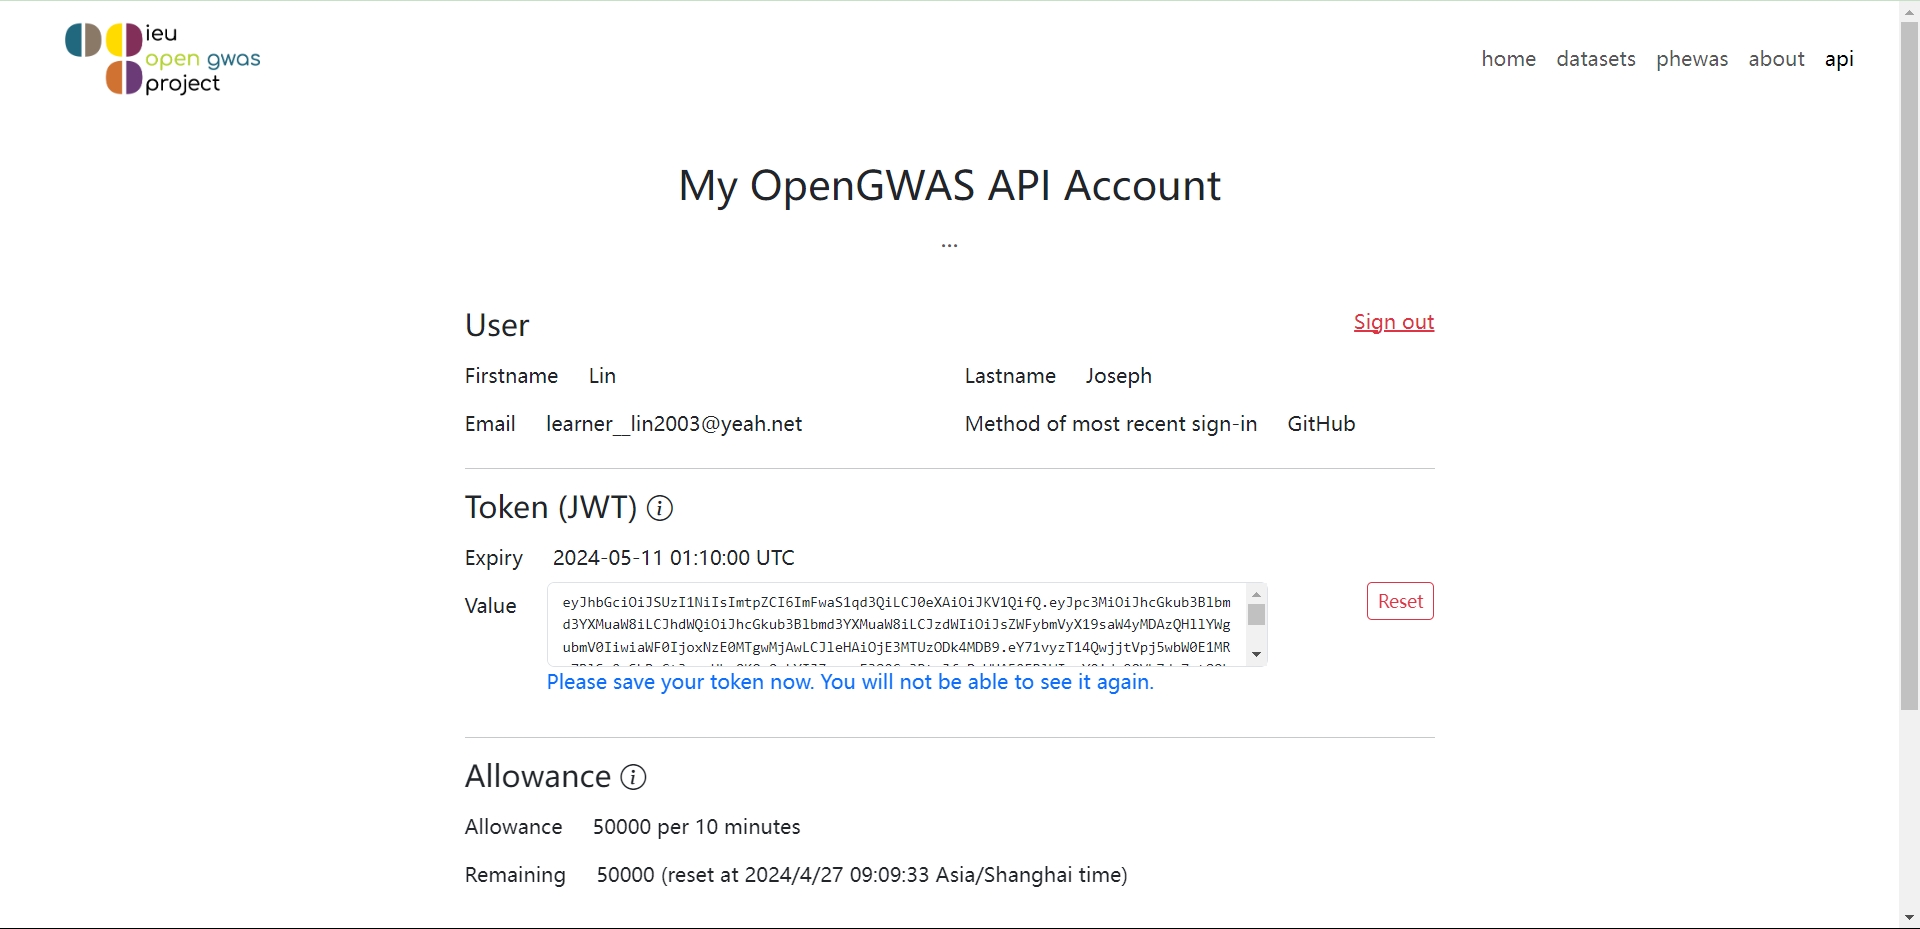Sign out of the account
The width and height of the screenshot is (1920, 929).
tap(1393, 322)
